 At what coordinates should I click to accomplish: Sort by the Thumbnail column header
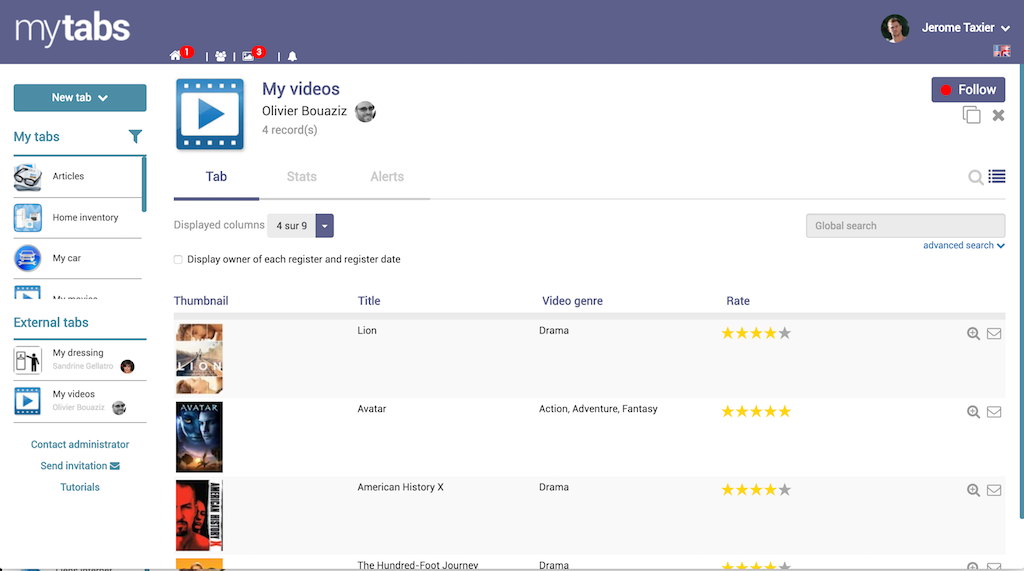[201, 301]
